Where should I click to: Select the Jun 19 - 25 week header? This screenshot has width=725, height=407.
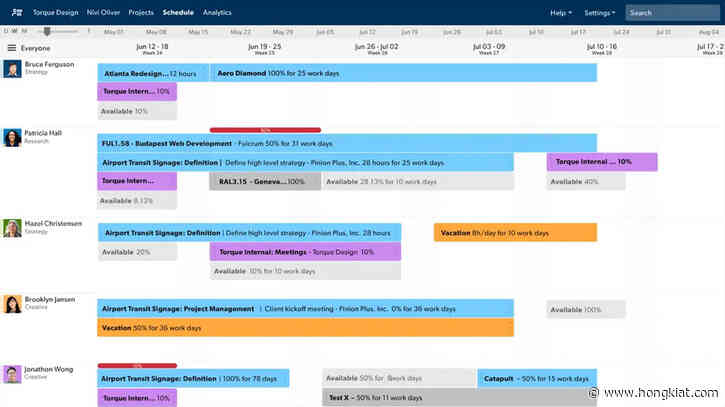(x=264, y=49)
